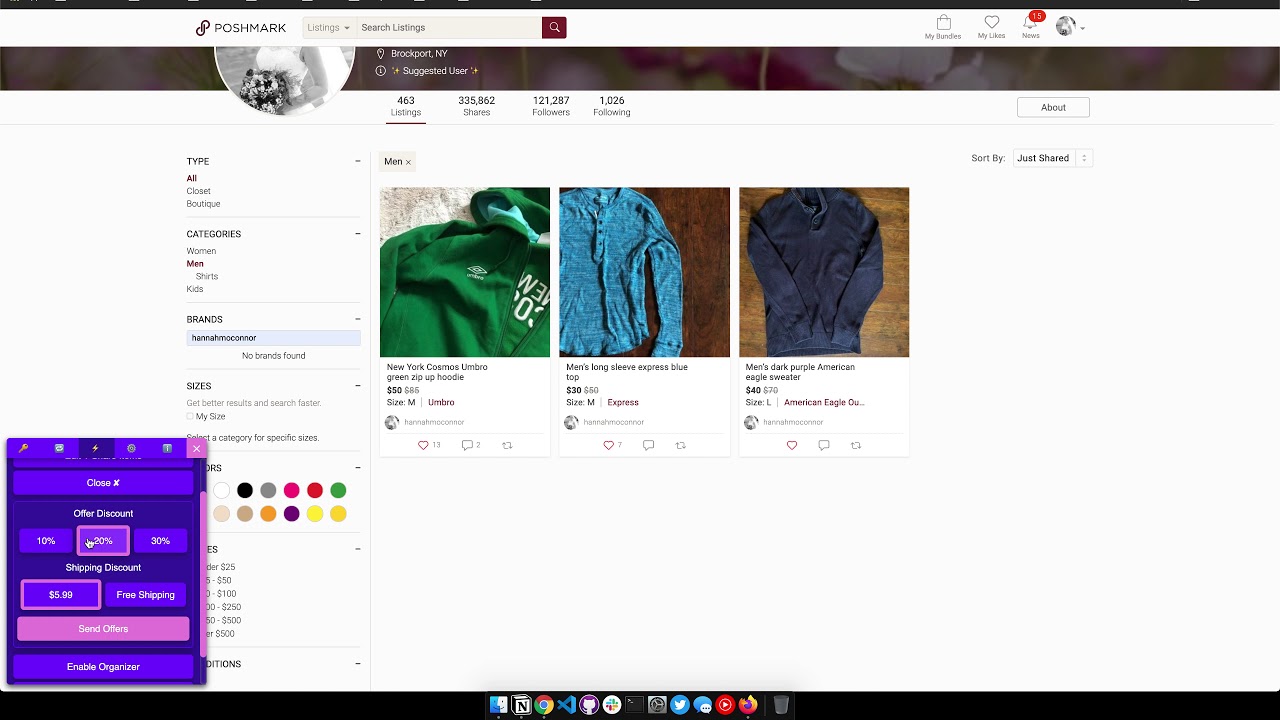Open the gear settings tab in extension panel
Viewport: 1280px width, 720px height.
tap(131, 449)
